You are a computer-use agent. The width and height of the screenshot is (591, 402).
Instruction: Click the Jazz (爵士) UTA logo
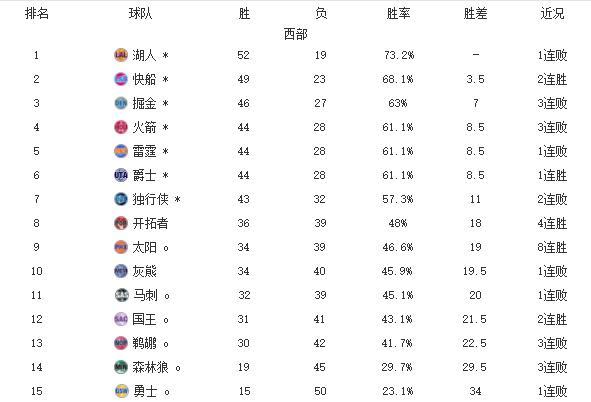point(121,175)
